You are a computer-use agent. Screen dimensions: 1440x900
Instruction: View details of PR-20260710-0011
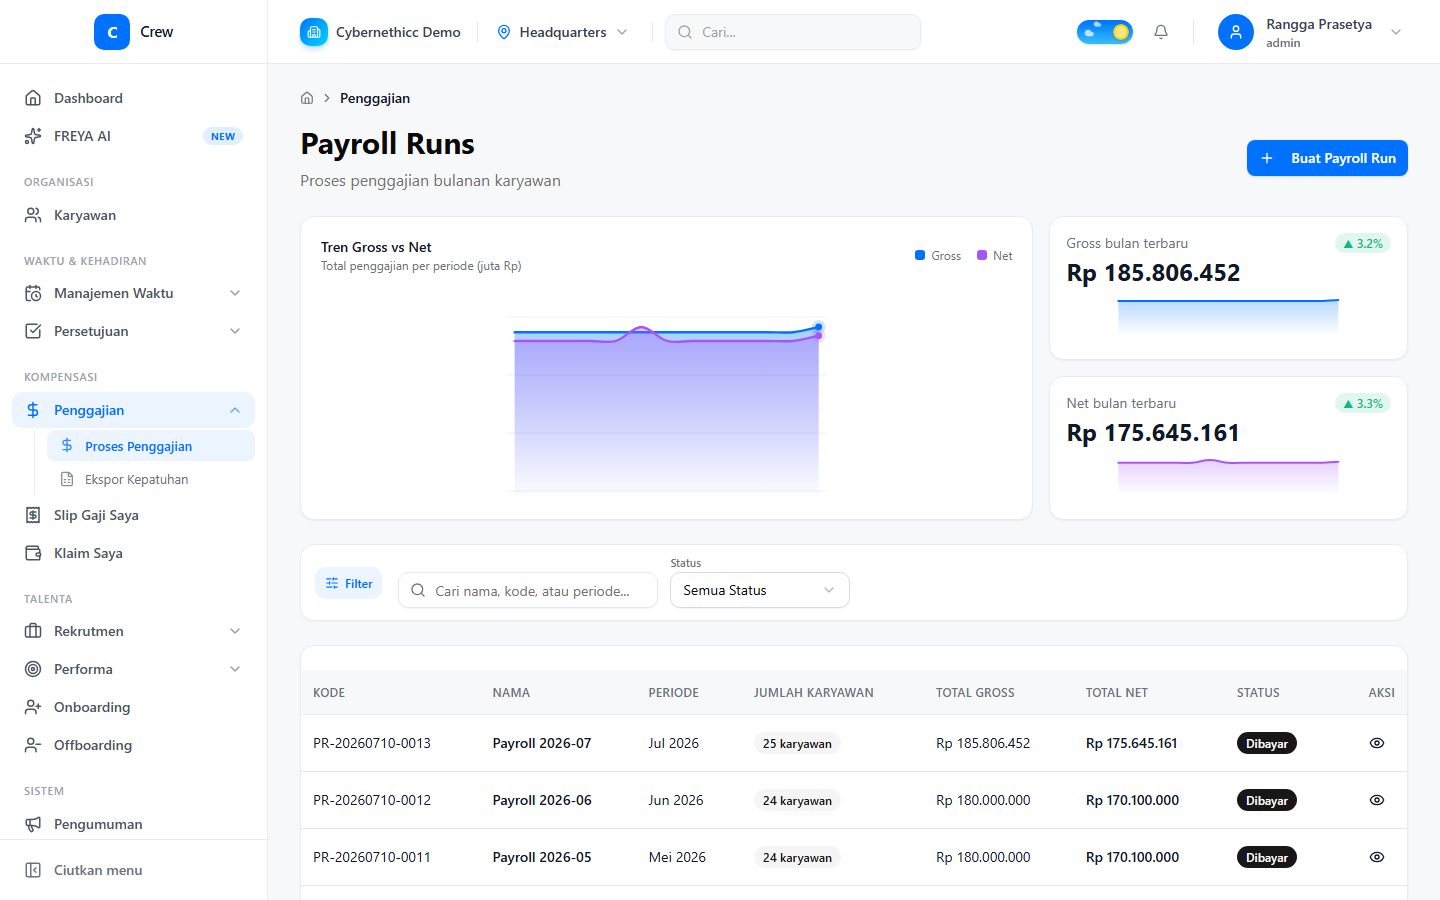(1377, 857)
